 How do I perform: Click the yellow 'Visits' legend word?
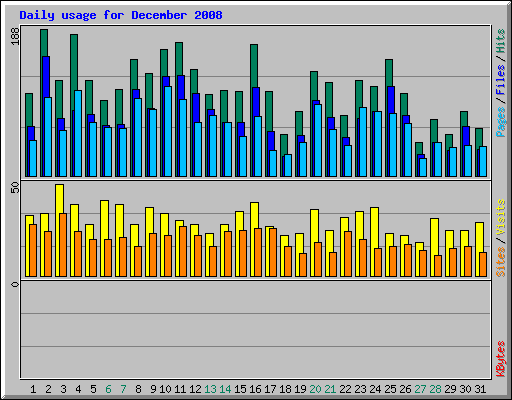[x=500, y=217]
